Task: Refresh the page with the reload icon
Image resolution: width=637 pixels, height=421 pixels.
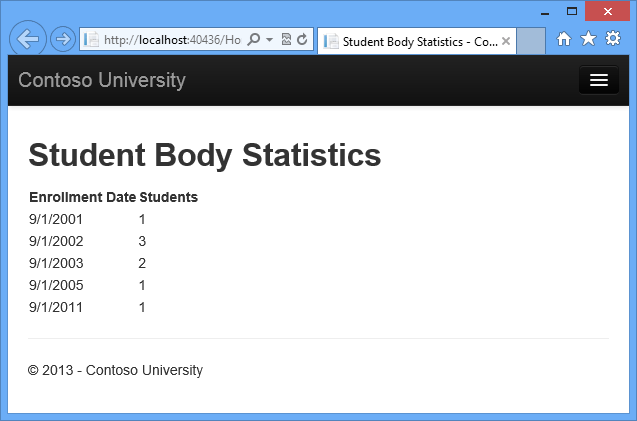Action: click(x=302, y=40)
